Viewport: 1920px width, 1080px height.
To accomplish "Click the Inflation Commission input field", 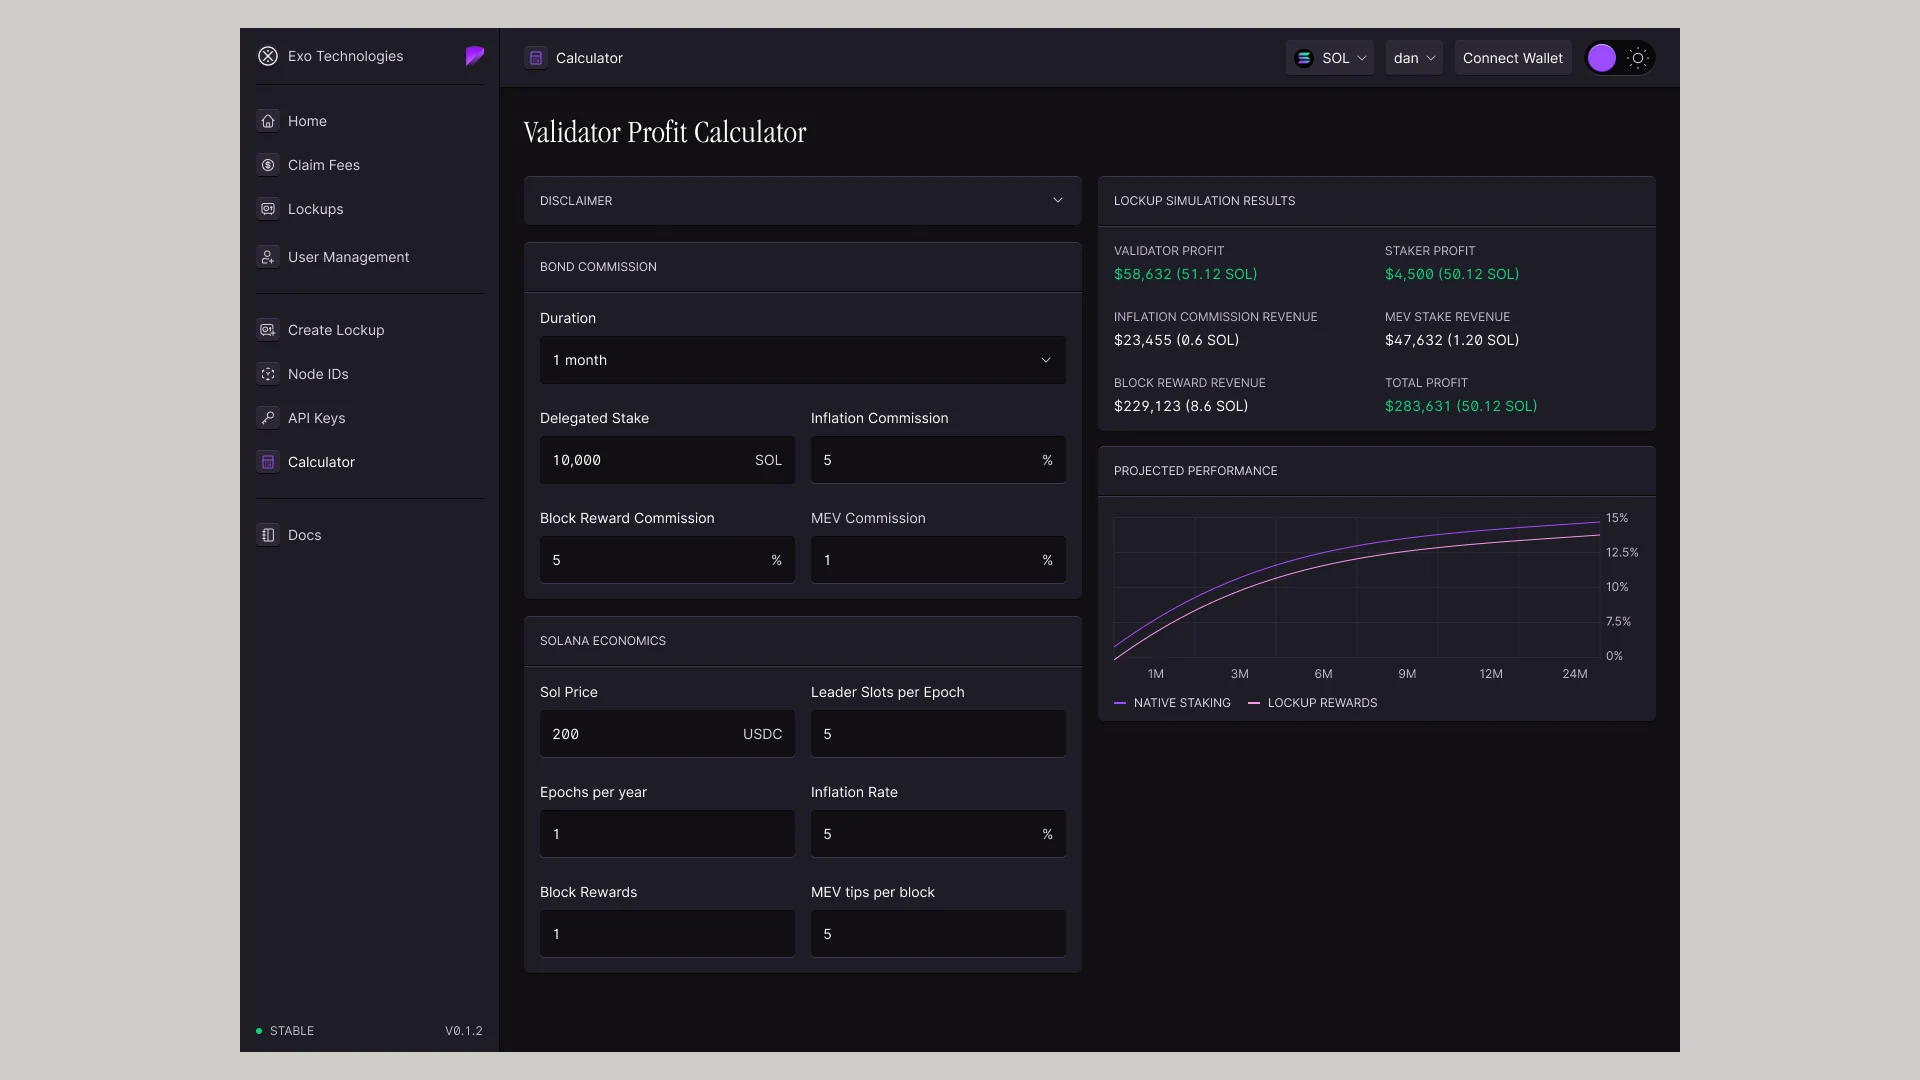I will pyautogui.click(x=938, y=460).
